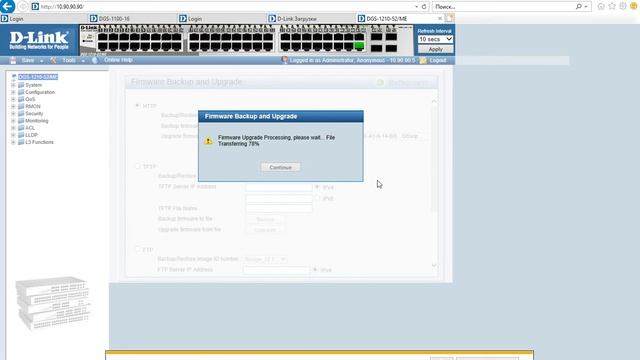Click the Online Help globe icon
The image size is (640, 360).
pyautogui.click(x=95, y=60)
